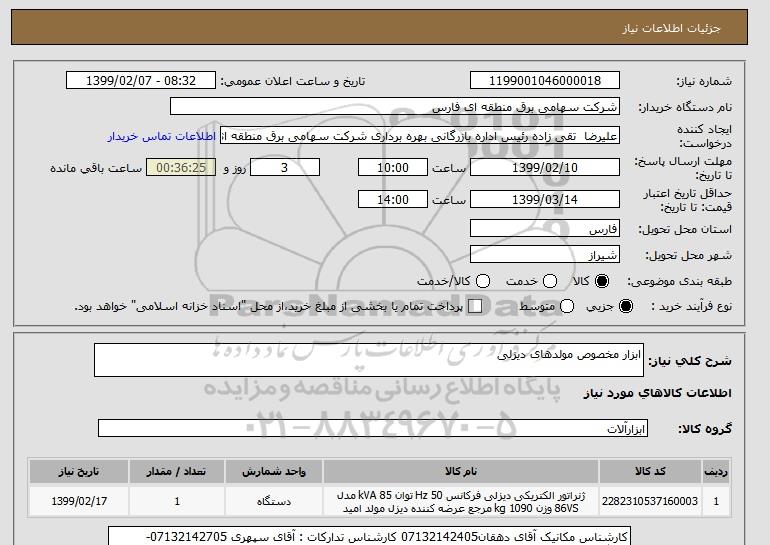
Task: Click the delivery city field شیراز
Action: pyautogui.click(x=545, y=254)
